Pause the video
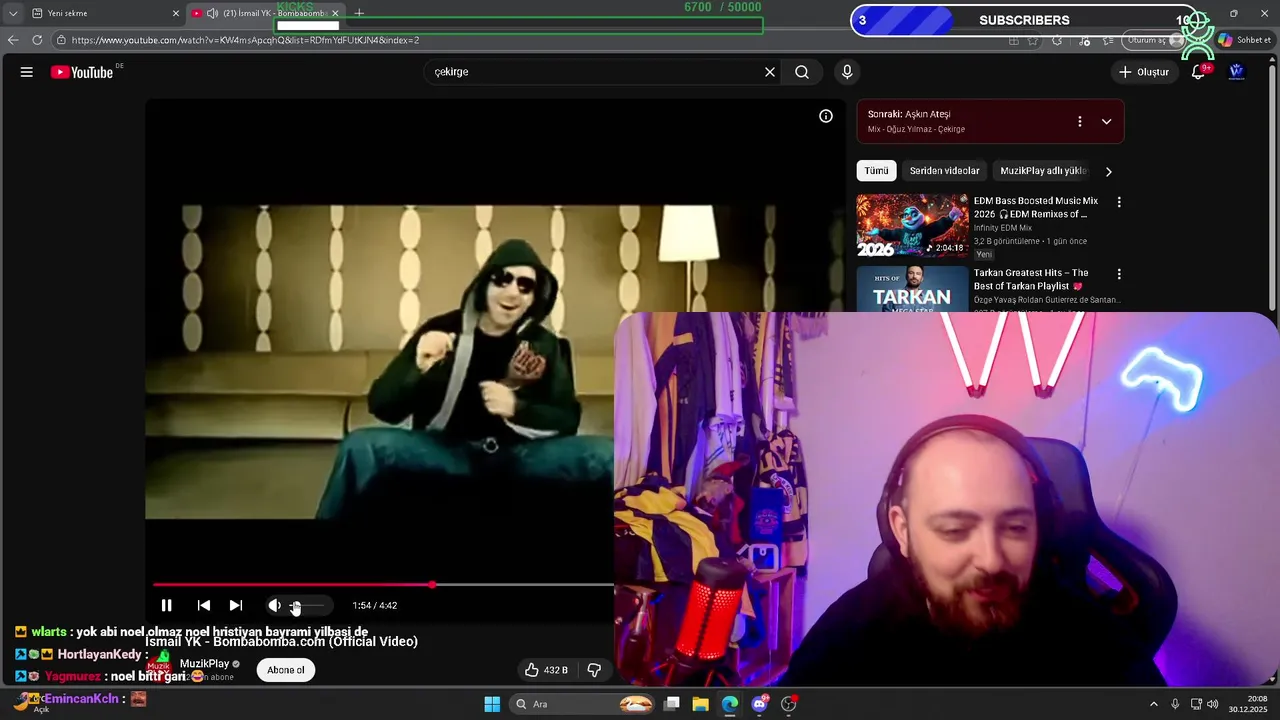Screen dimensions: 1280x720 tap(167, 605)
